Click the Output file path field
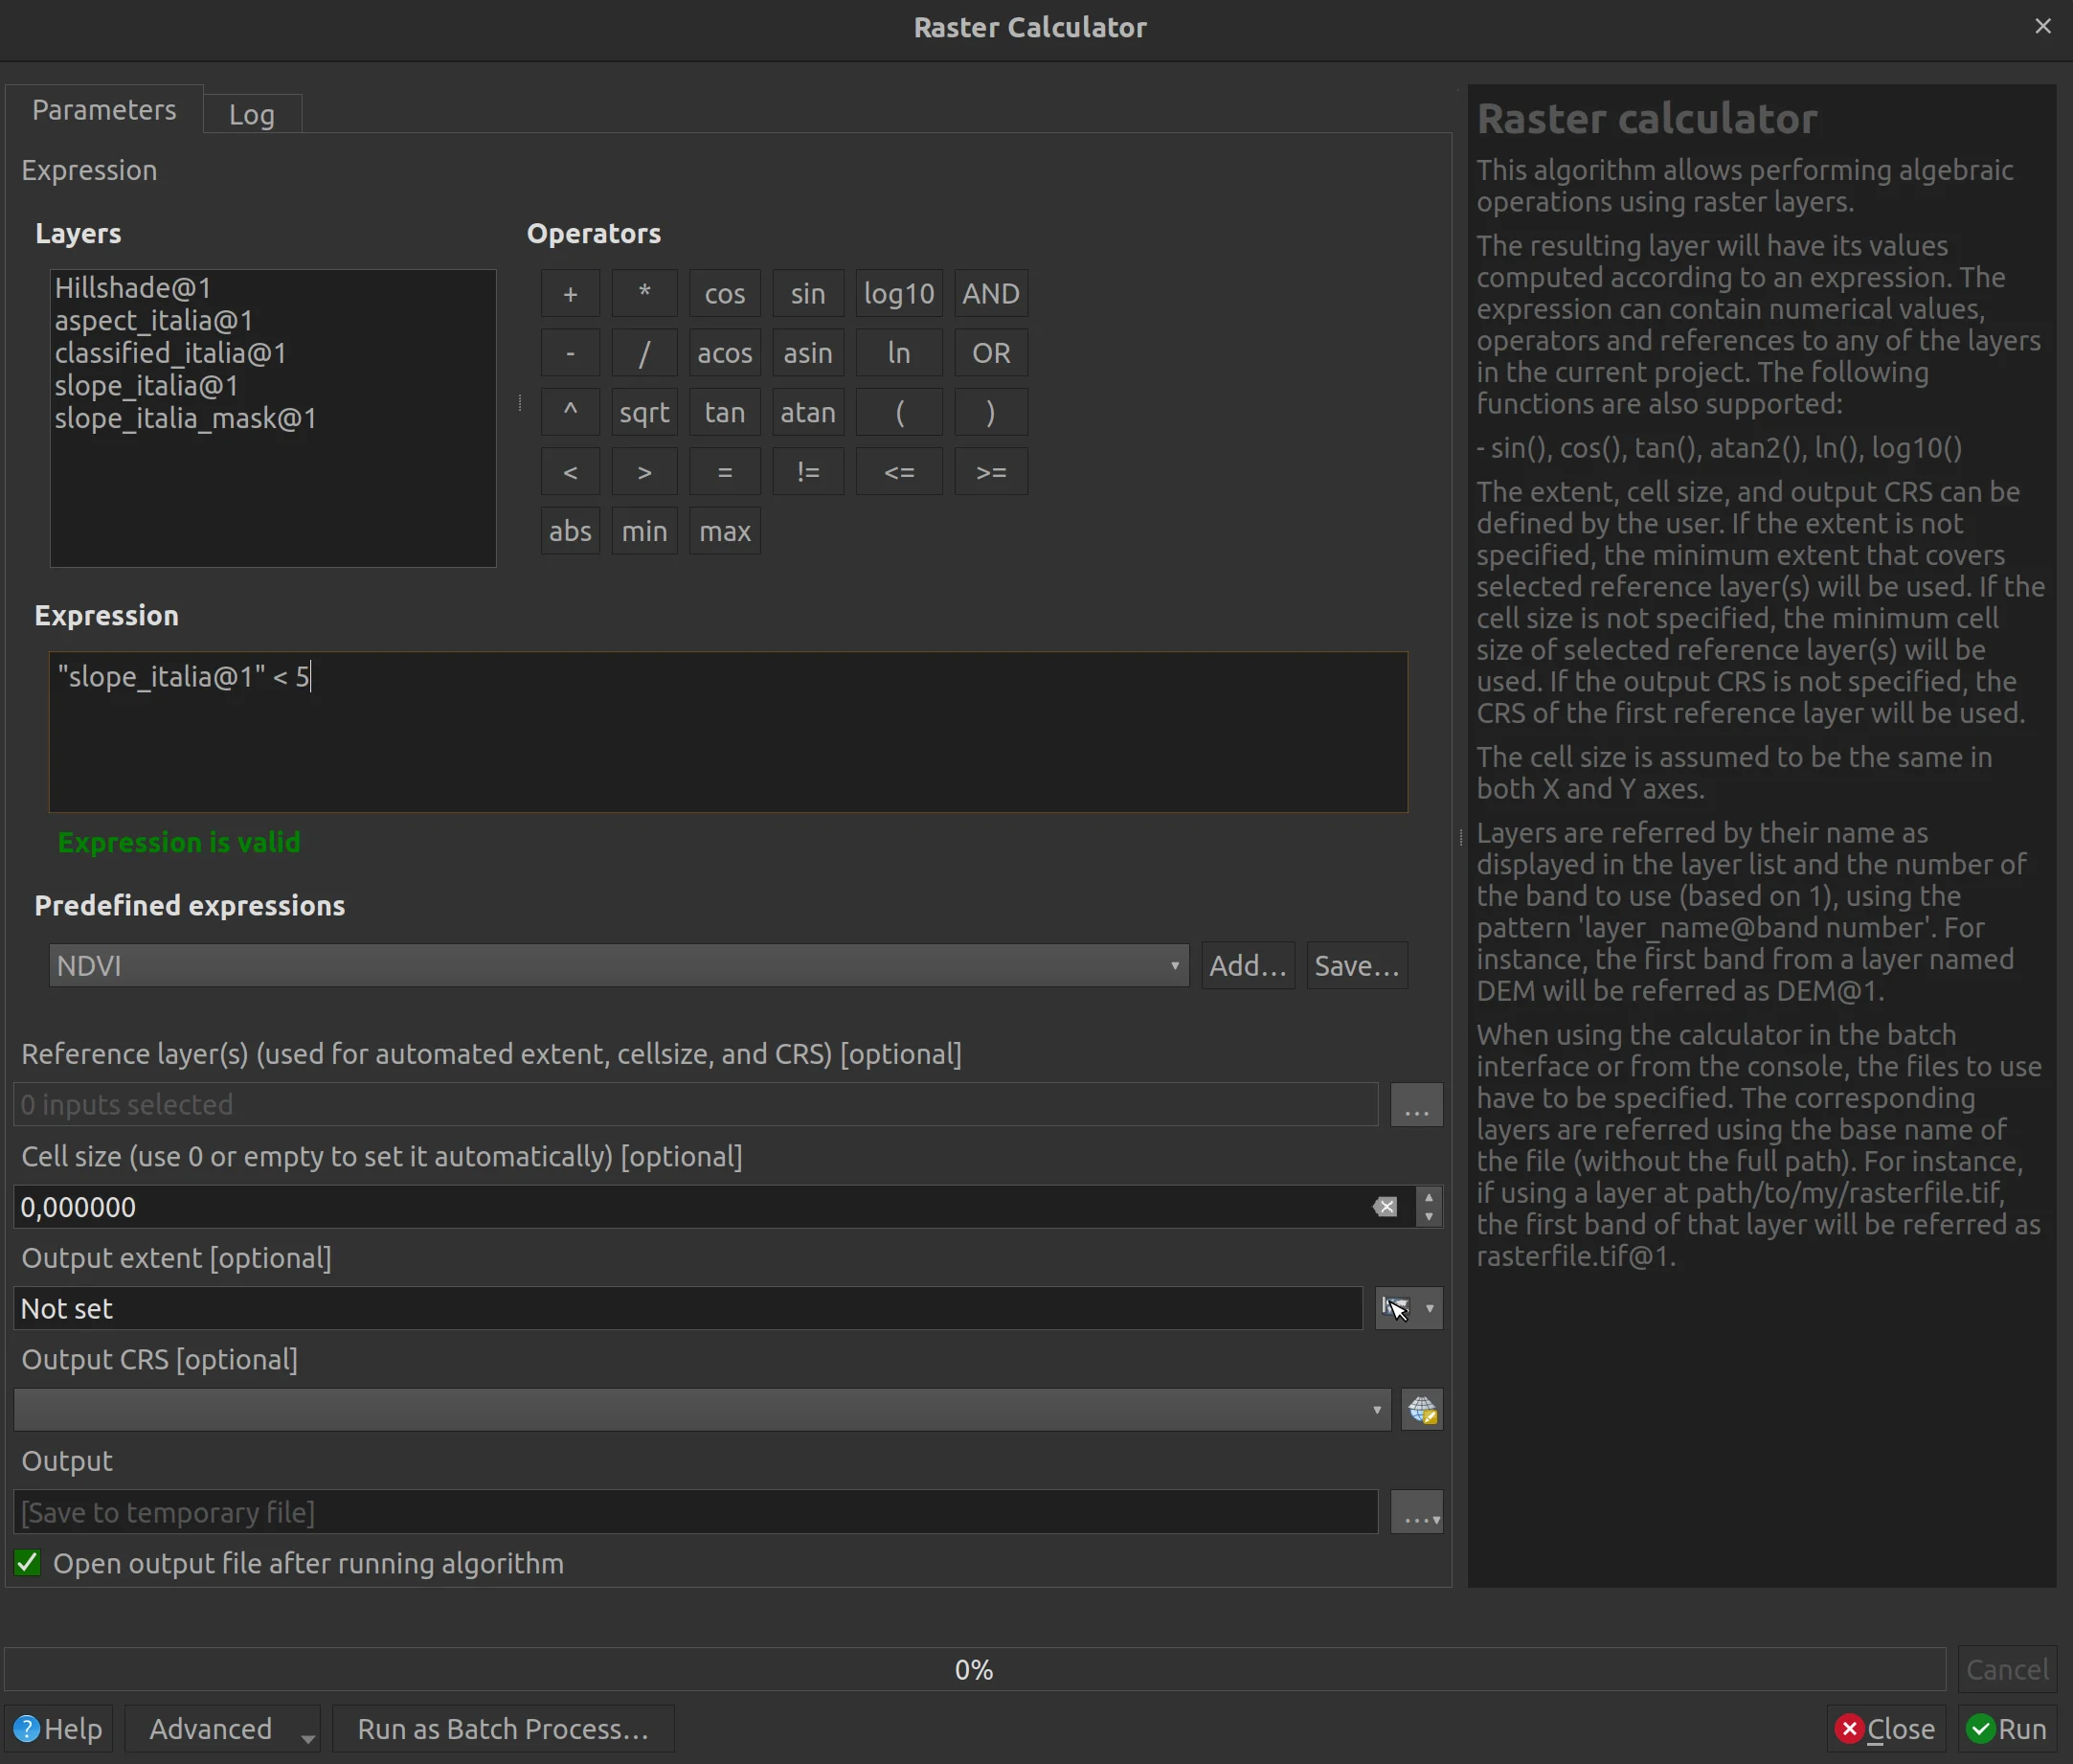2073x1764 pixels. pyautogui.click(x=696, y=1512)
